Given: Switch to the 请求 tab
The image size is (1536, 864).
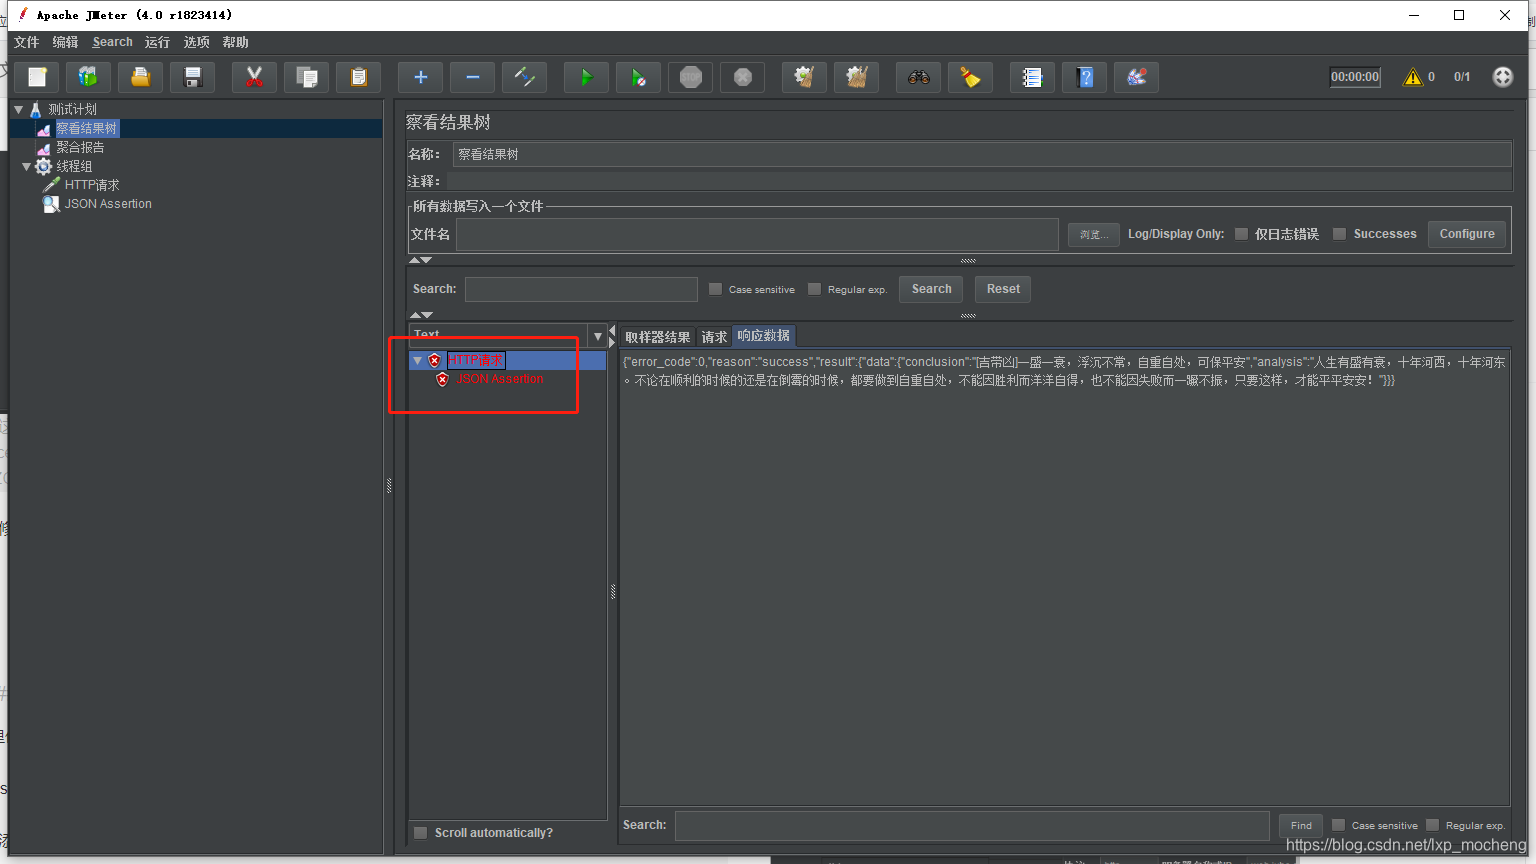Looking at the screenshot, I should (x=714, y=337).
